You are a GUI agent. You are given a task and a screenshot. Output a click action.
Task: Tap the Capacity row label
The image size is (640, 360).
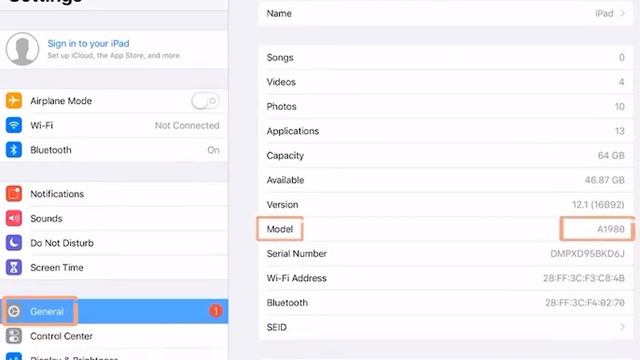[x=285, y=156]
